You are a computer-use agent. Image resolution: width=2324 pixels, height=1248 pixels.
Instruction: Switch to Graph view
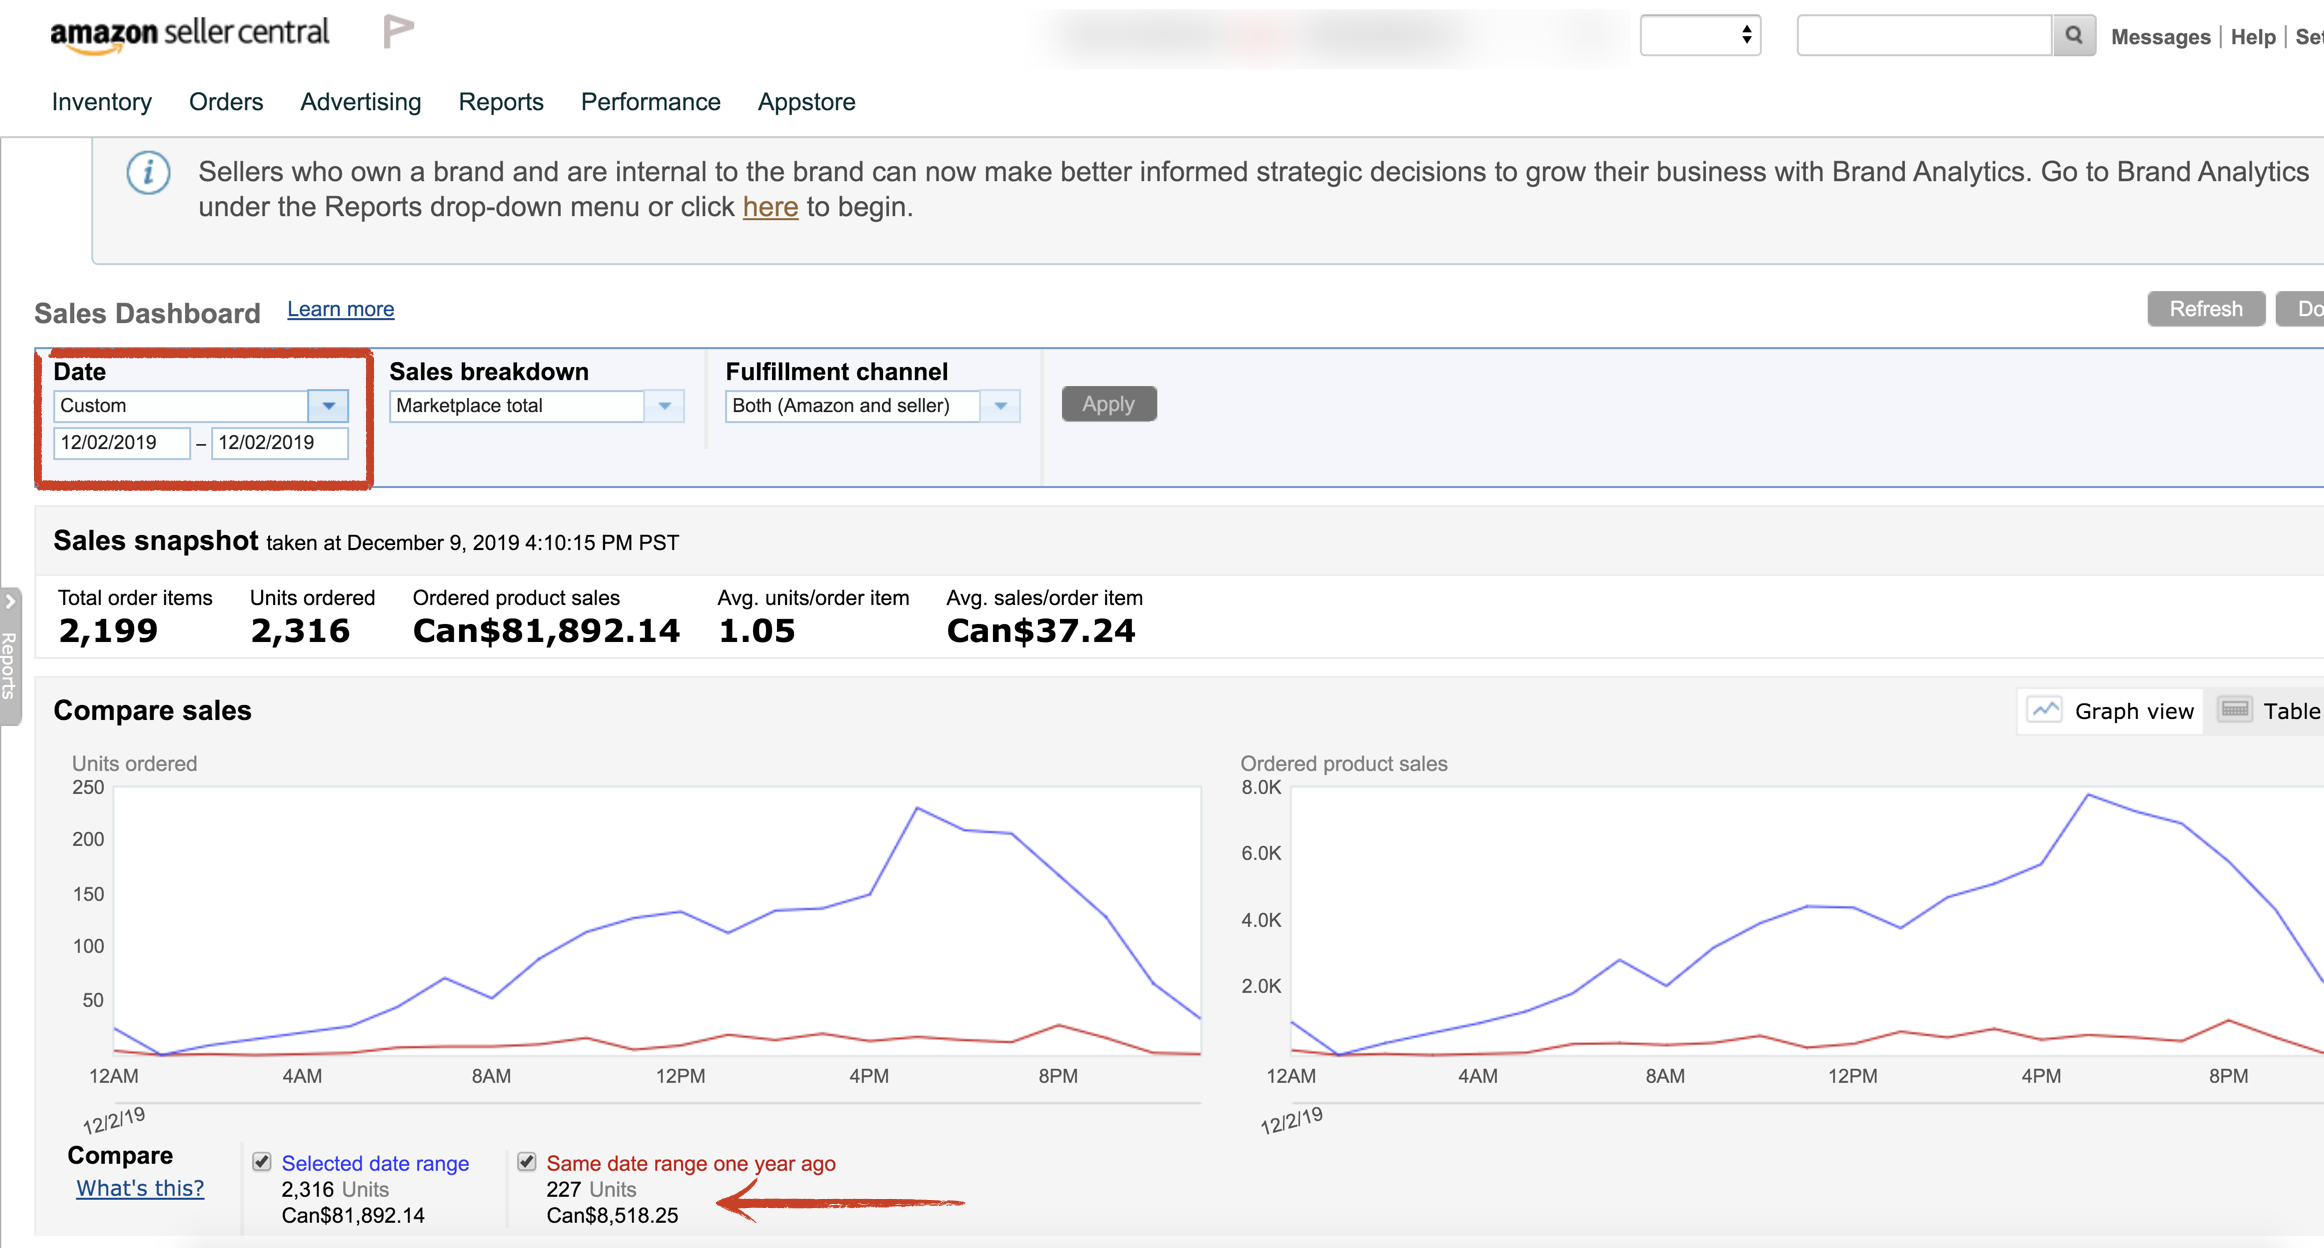coord(2110,711)
